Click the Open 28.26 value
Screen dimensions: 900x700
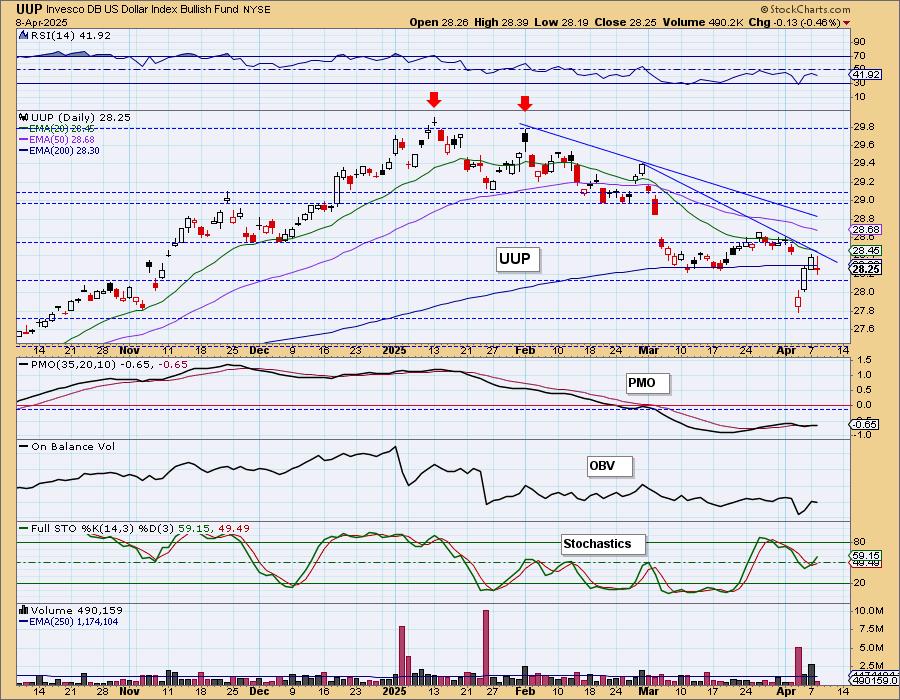click(x=439, y=22)
